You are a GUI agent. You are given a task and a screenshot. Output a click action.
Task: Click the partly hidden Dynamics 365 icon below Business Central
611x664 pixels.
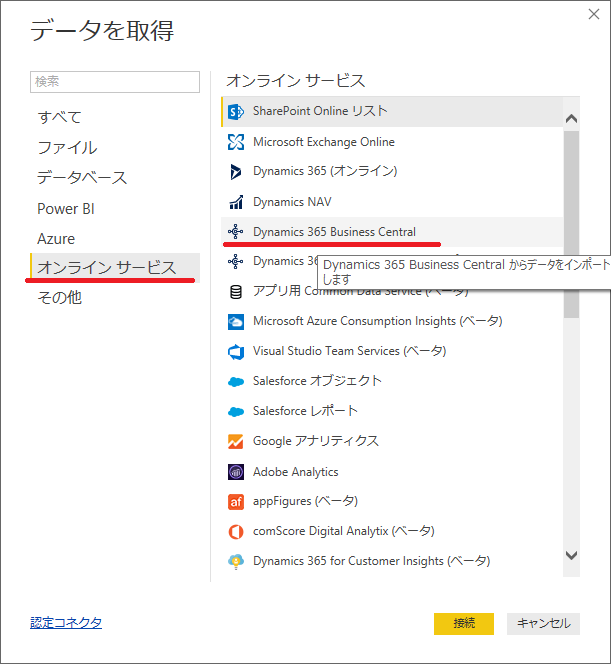pos(236,262)
